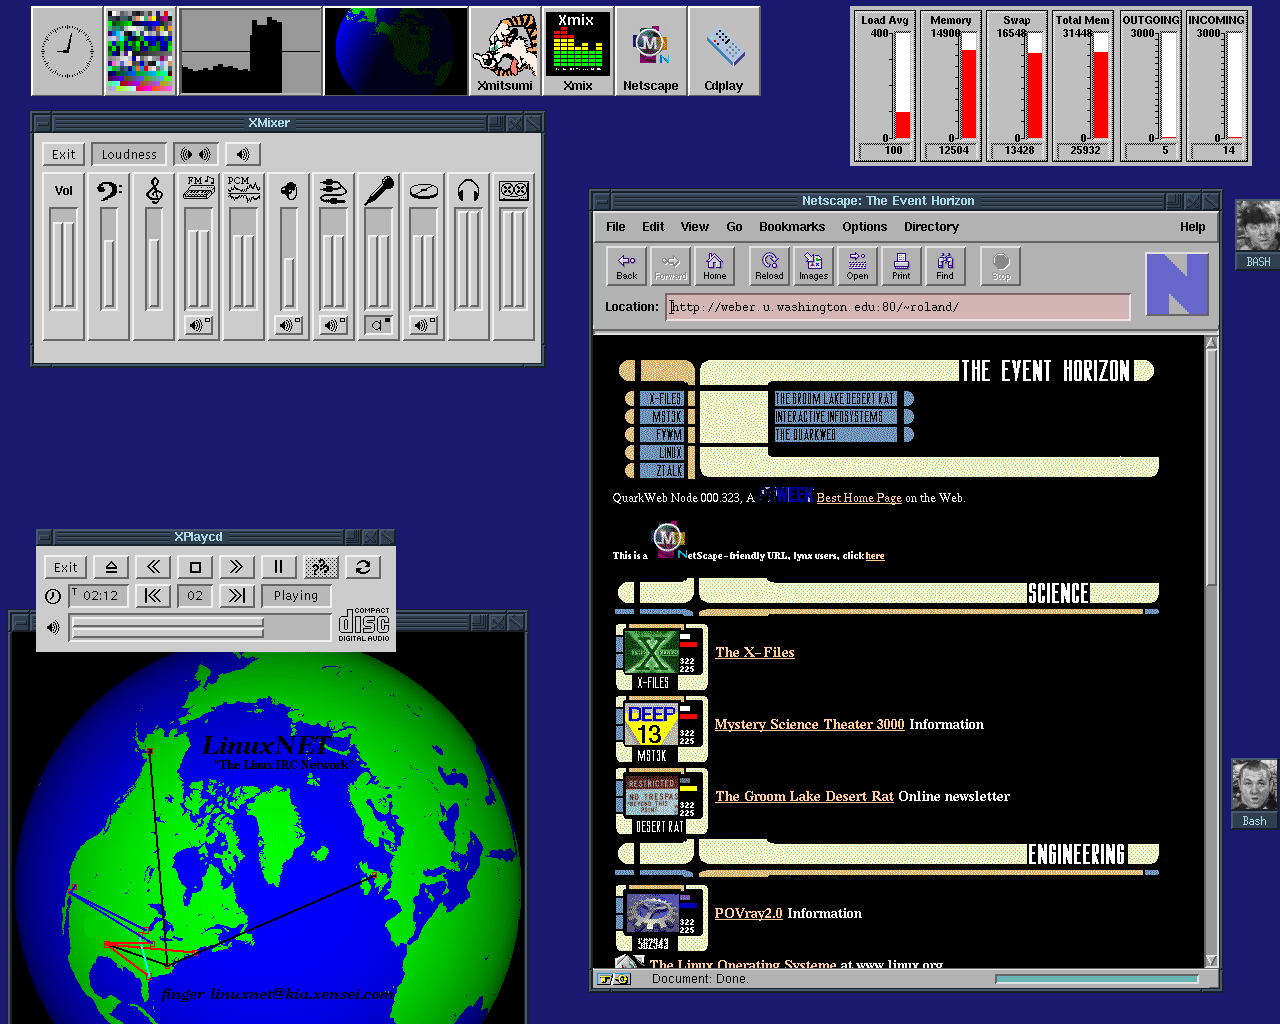The width and height of the screenshot is (1280, 1024).
Task: Open the Options menu in Netscape
Action: click(864, 227)
